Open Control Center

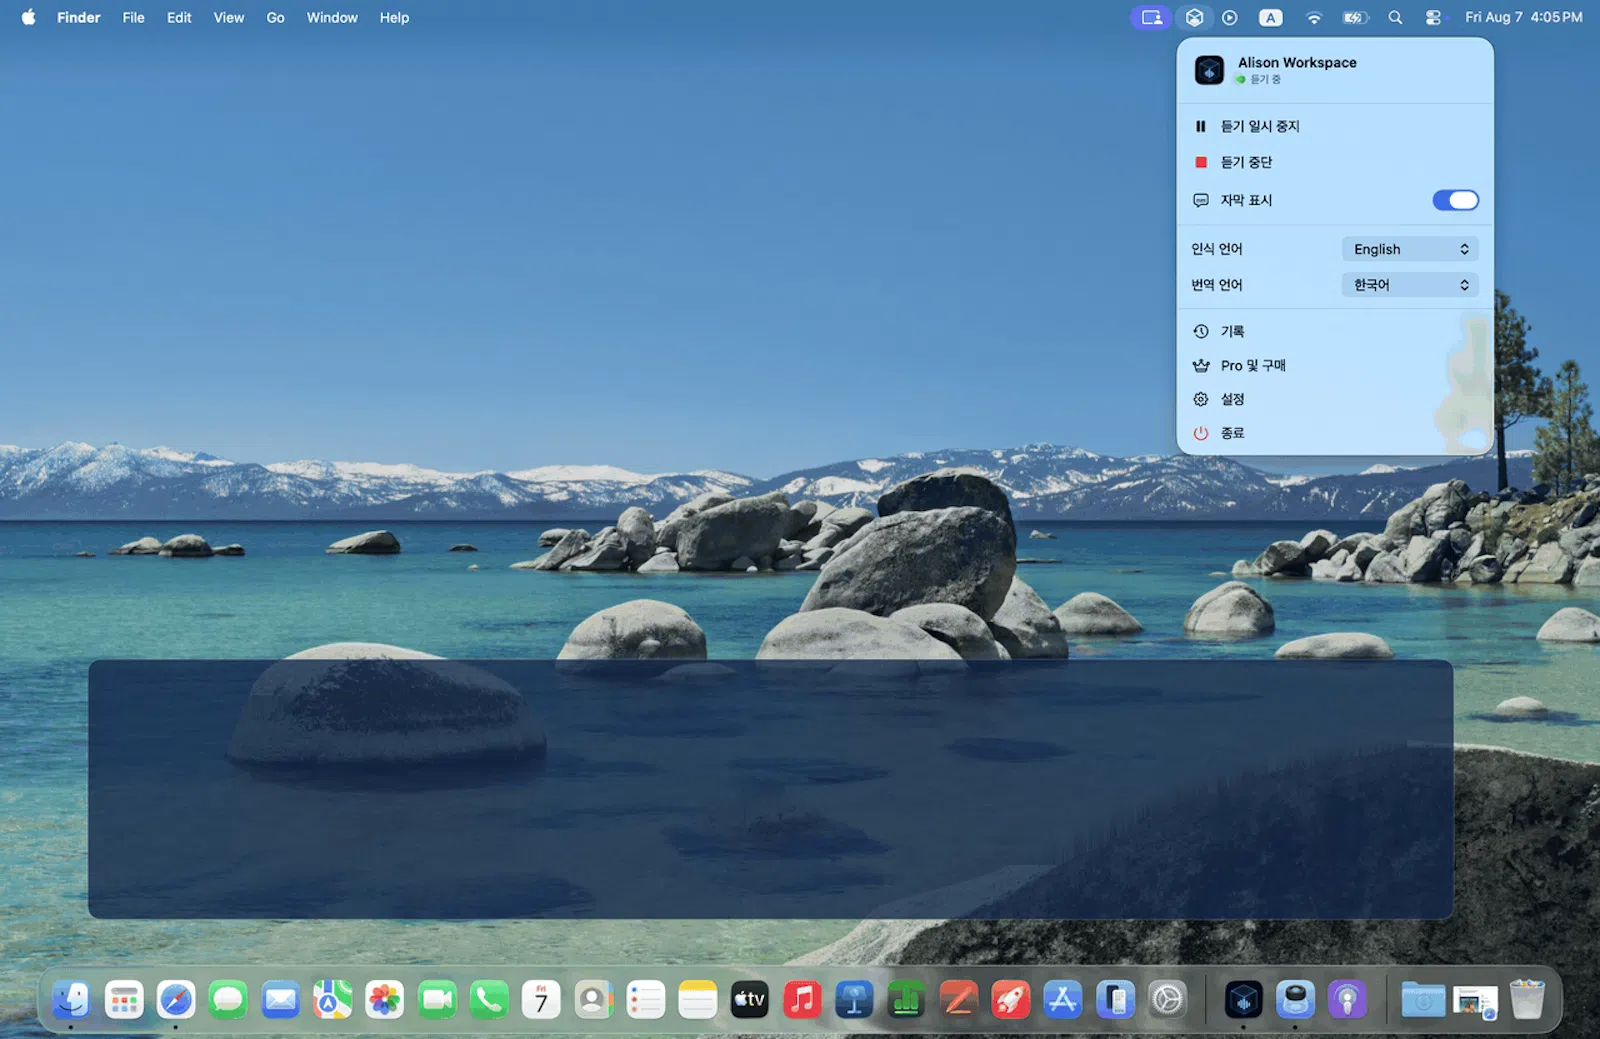(1434, 17)
